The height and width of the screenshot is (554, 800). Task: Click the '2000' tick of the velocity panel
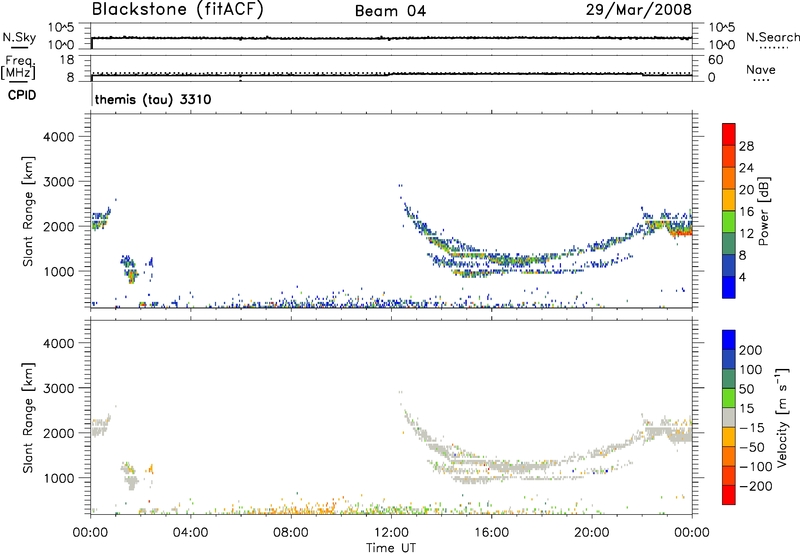tap(59, 433)
